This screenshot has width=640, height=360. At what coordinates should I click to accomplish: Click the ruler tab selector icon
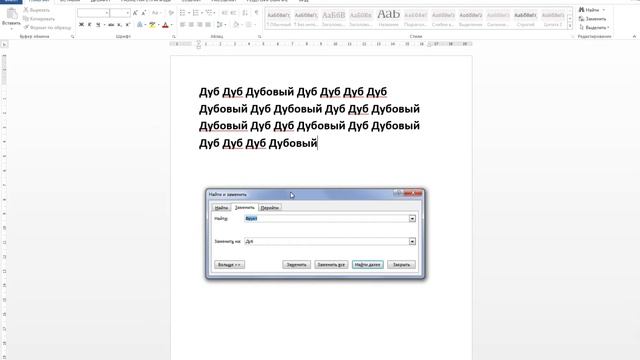pyautogui.click(x=4, y=44)
